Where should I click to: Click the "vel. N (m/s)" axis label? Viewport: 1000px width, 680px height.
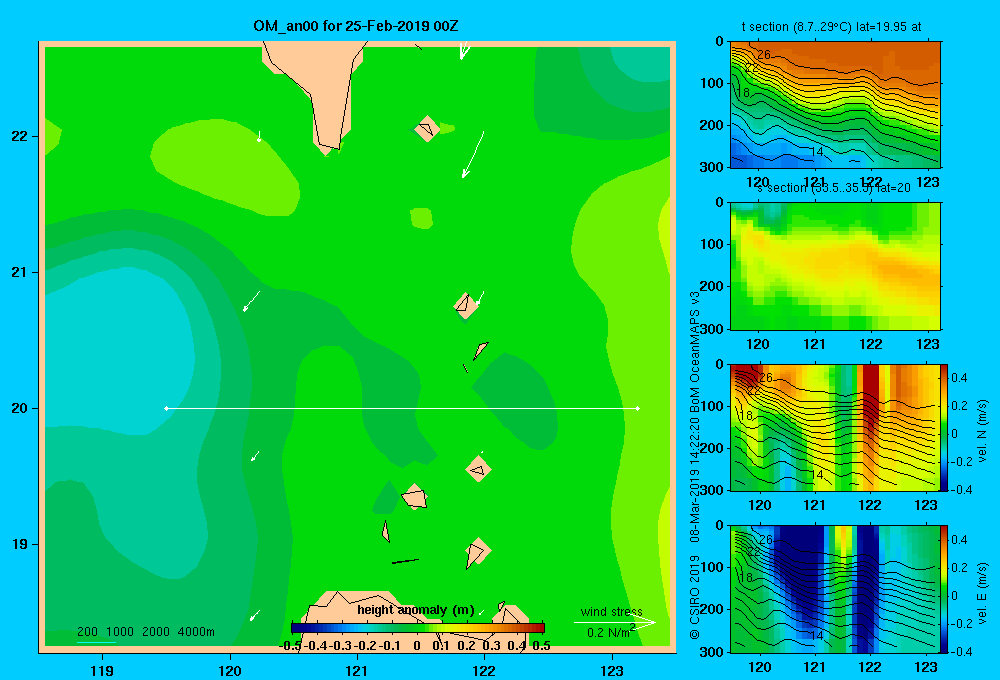(982, 431)
